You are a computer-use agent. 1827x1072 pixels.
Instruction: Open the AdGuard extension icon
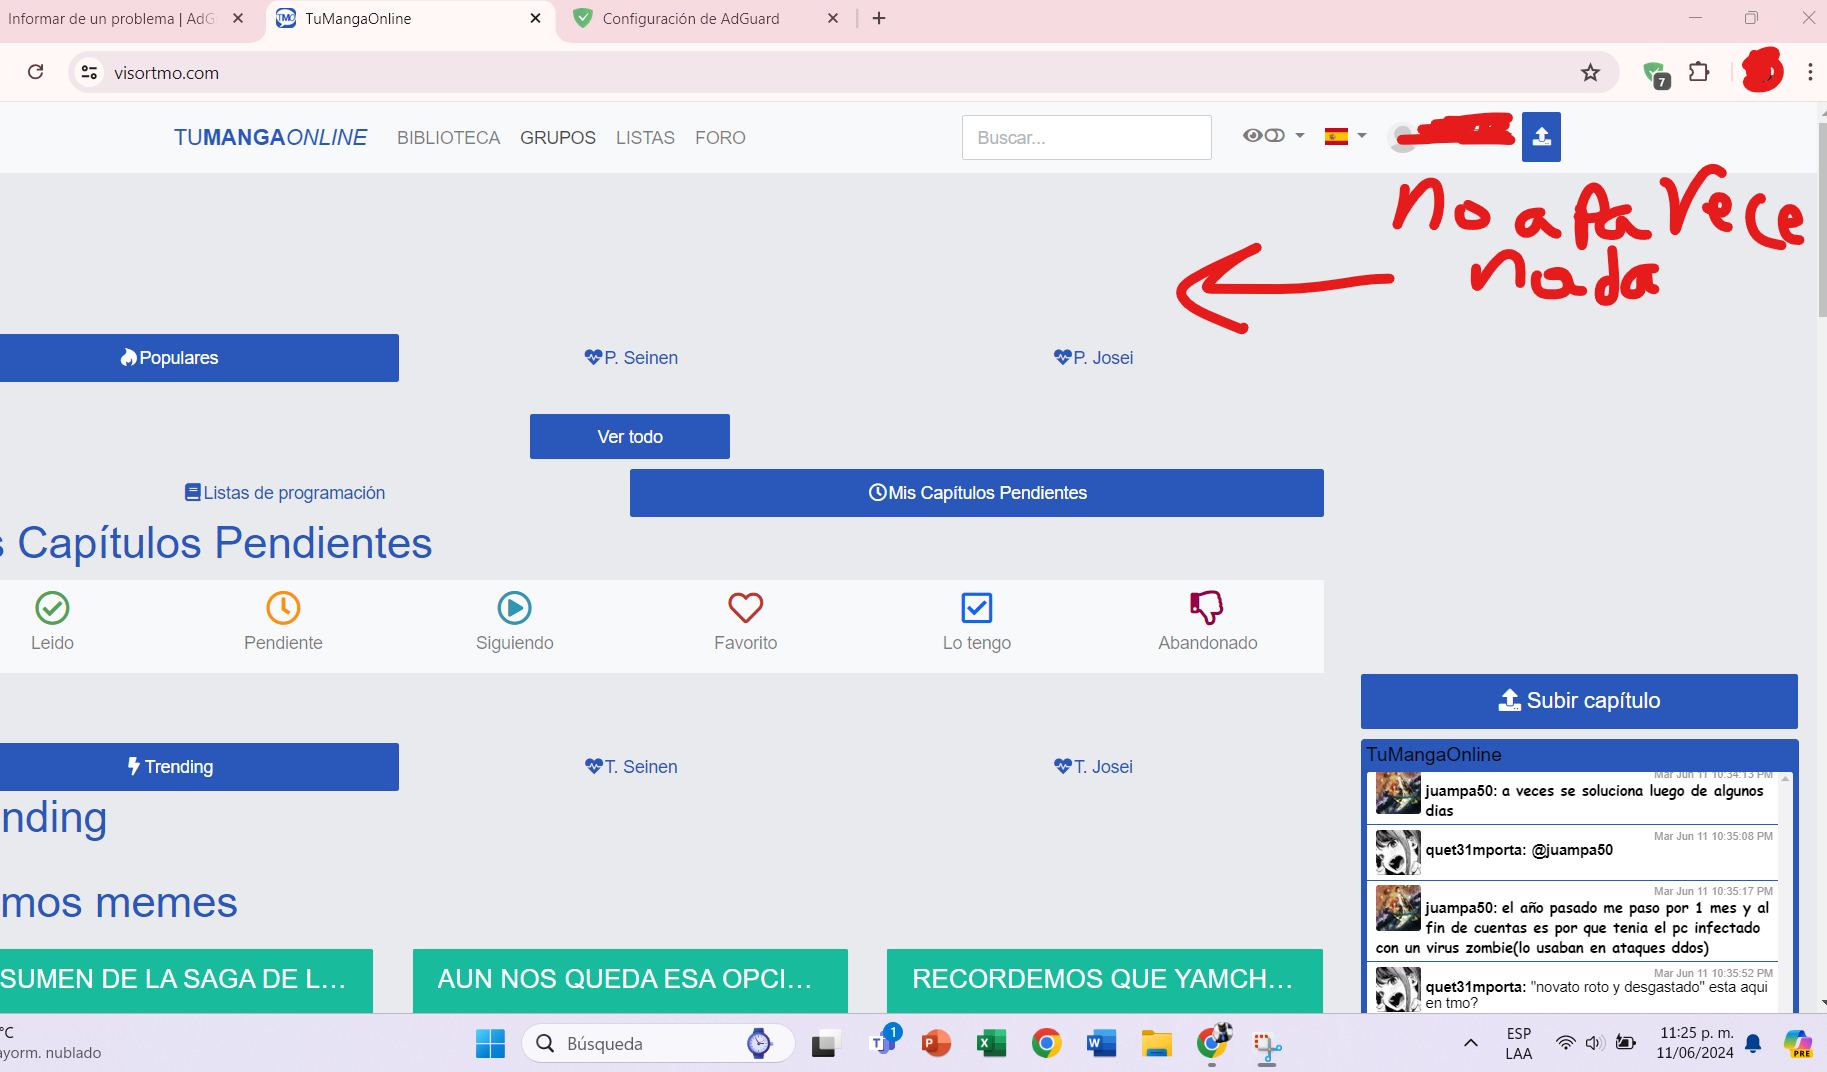tap(1655, 73)
